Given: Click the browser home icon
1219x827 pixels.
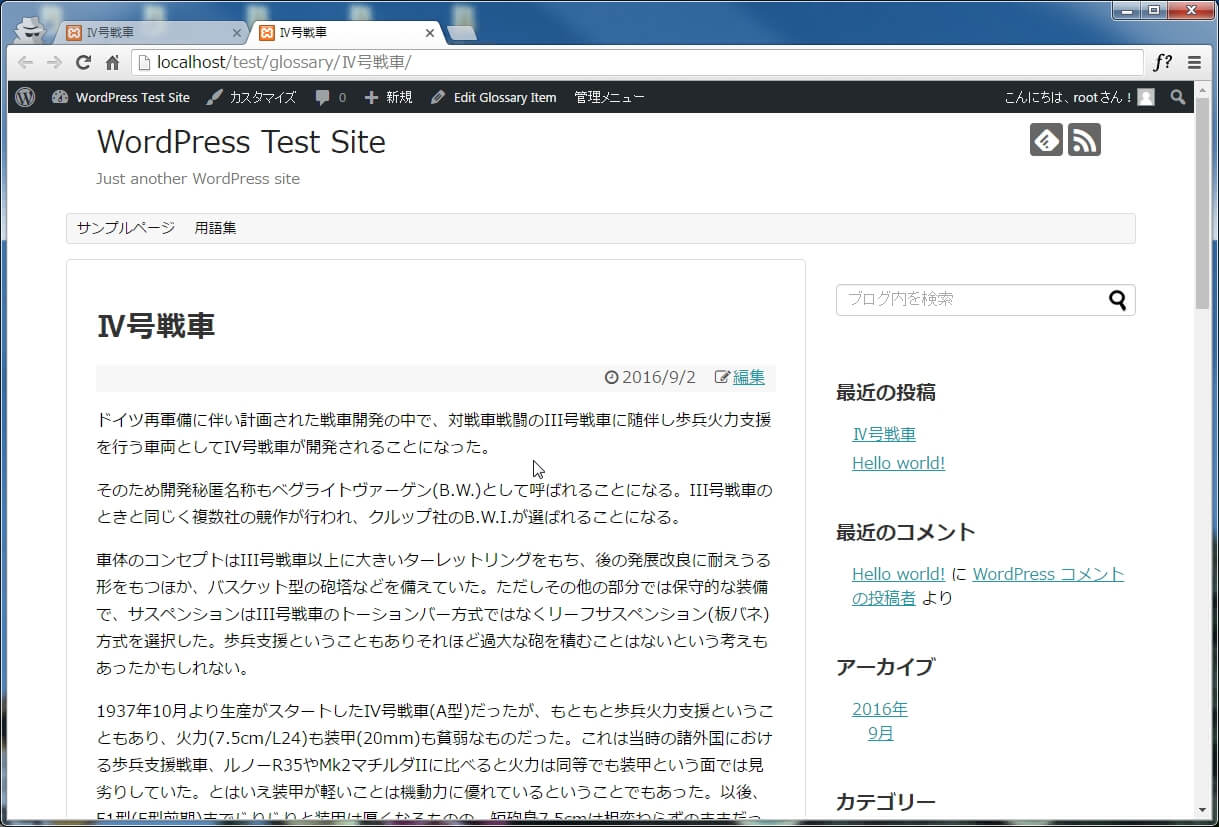Looking at the screenshot, I should pyautogui.click(x=113, y=63).
